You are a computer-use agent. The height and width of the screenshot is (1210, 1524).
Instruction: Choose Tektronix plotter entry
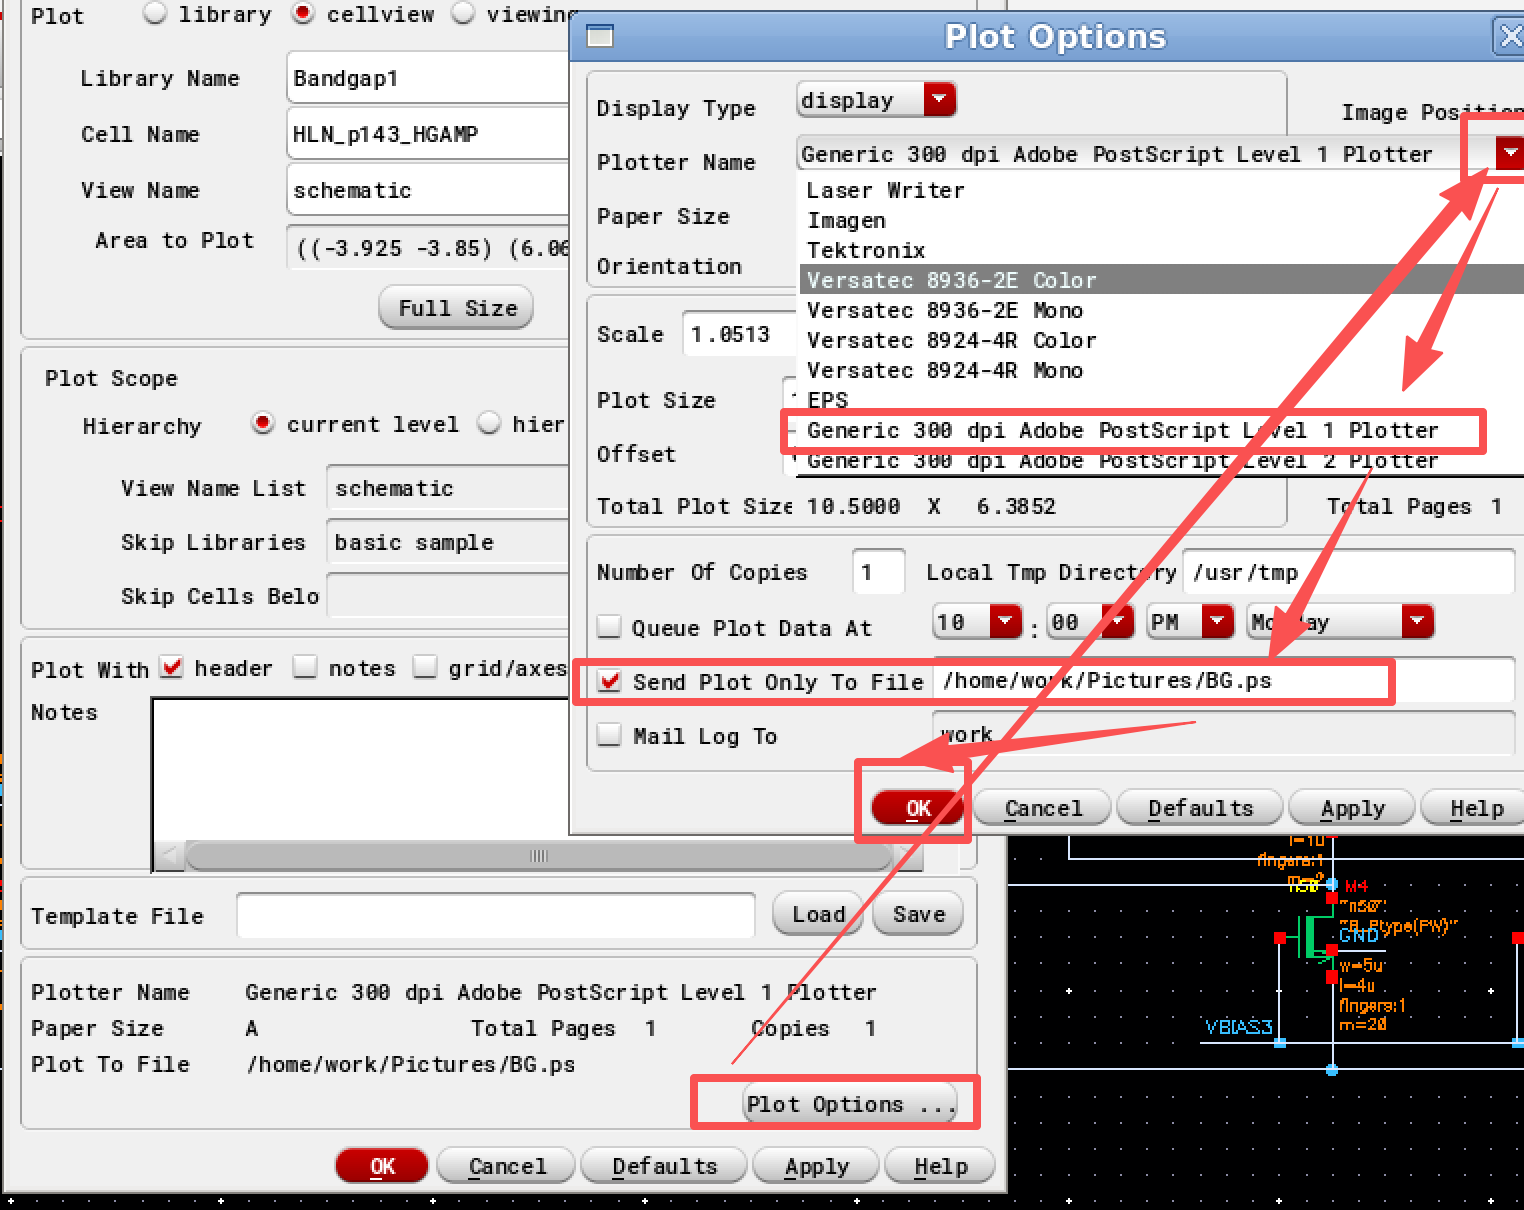(x=1162, y=250)
